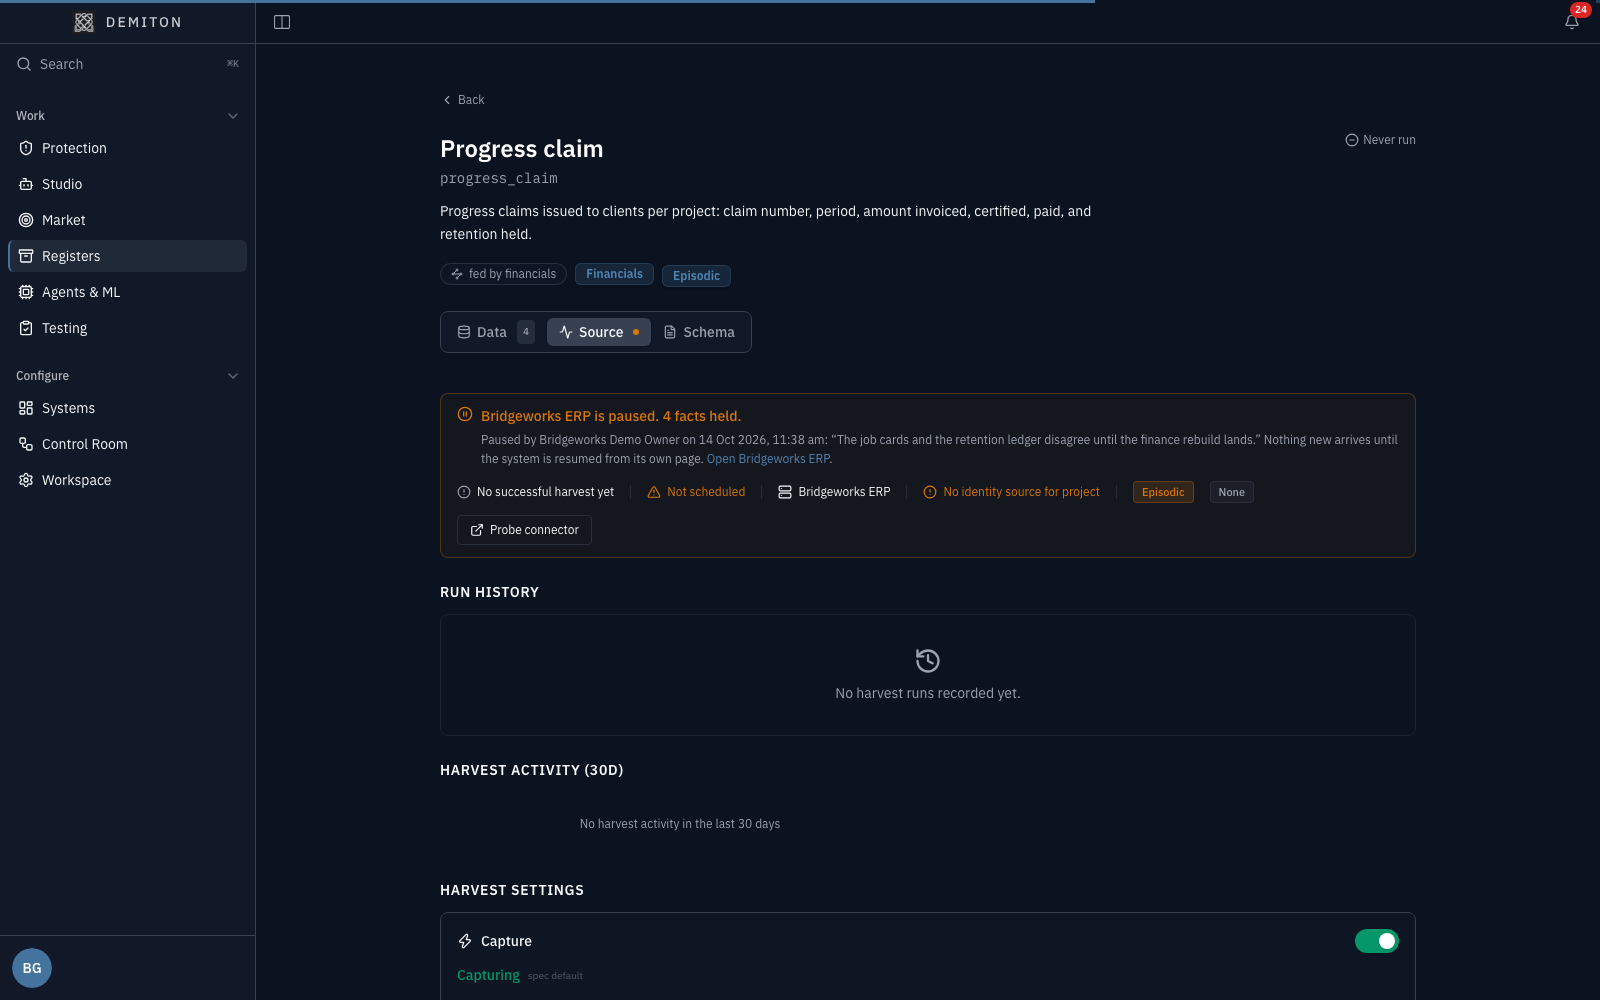Viewport: 1600px width, 1000px height.
Task: Click the Bridgeworks ERP server icon
Action: click(785, 492)
